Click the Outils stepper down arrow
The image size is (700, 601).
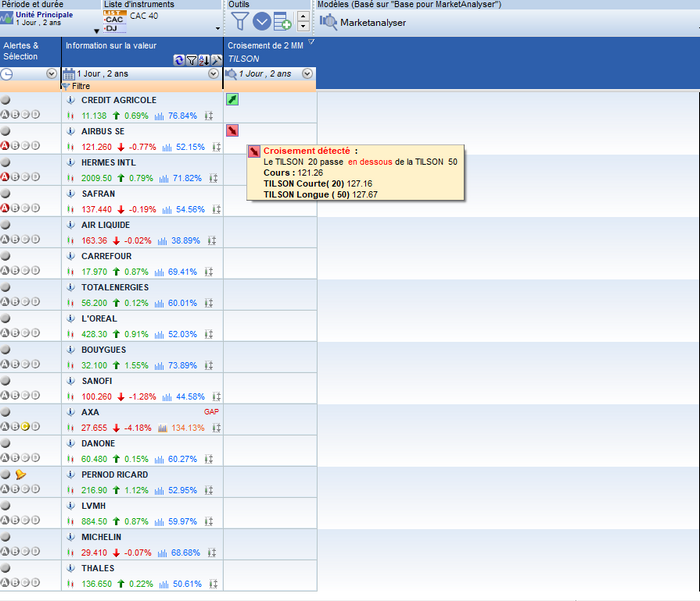(303, 26)
